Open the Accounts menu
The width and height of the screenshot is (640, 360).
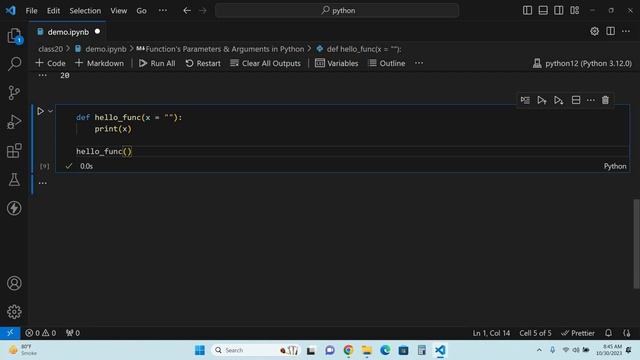click(x=14, y=283)
